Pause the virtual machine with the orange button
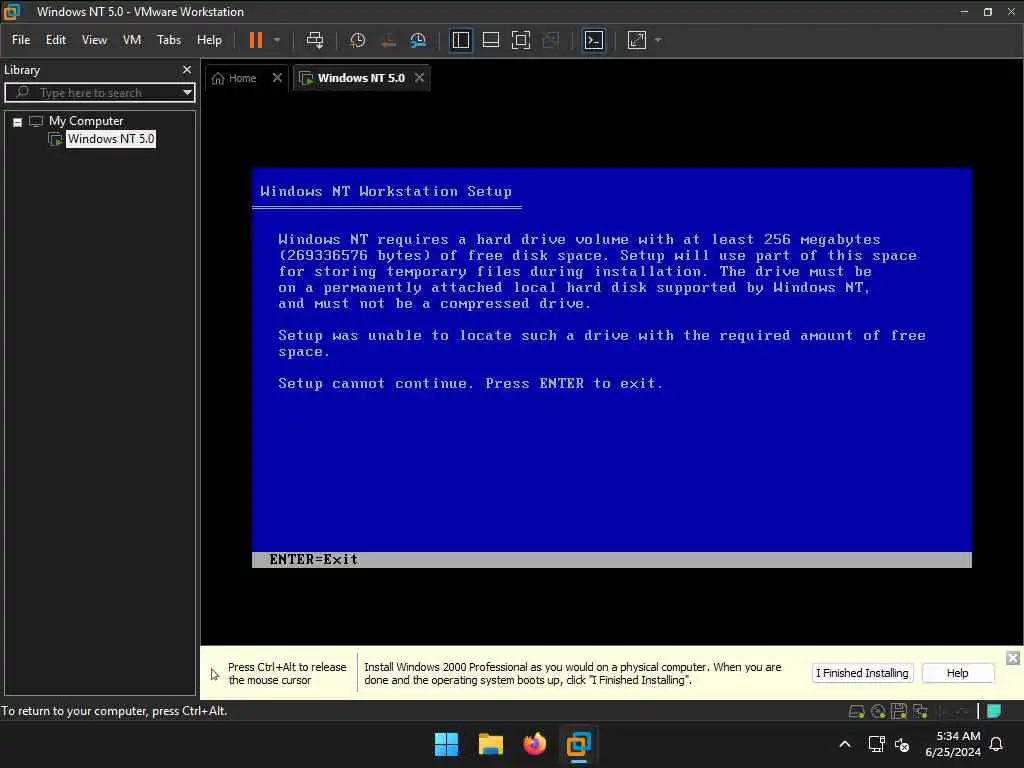Viewport: 1024px width, 768px height. 255,40
